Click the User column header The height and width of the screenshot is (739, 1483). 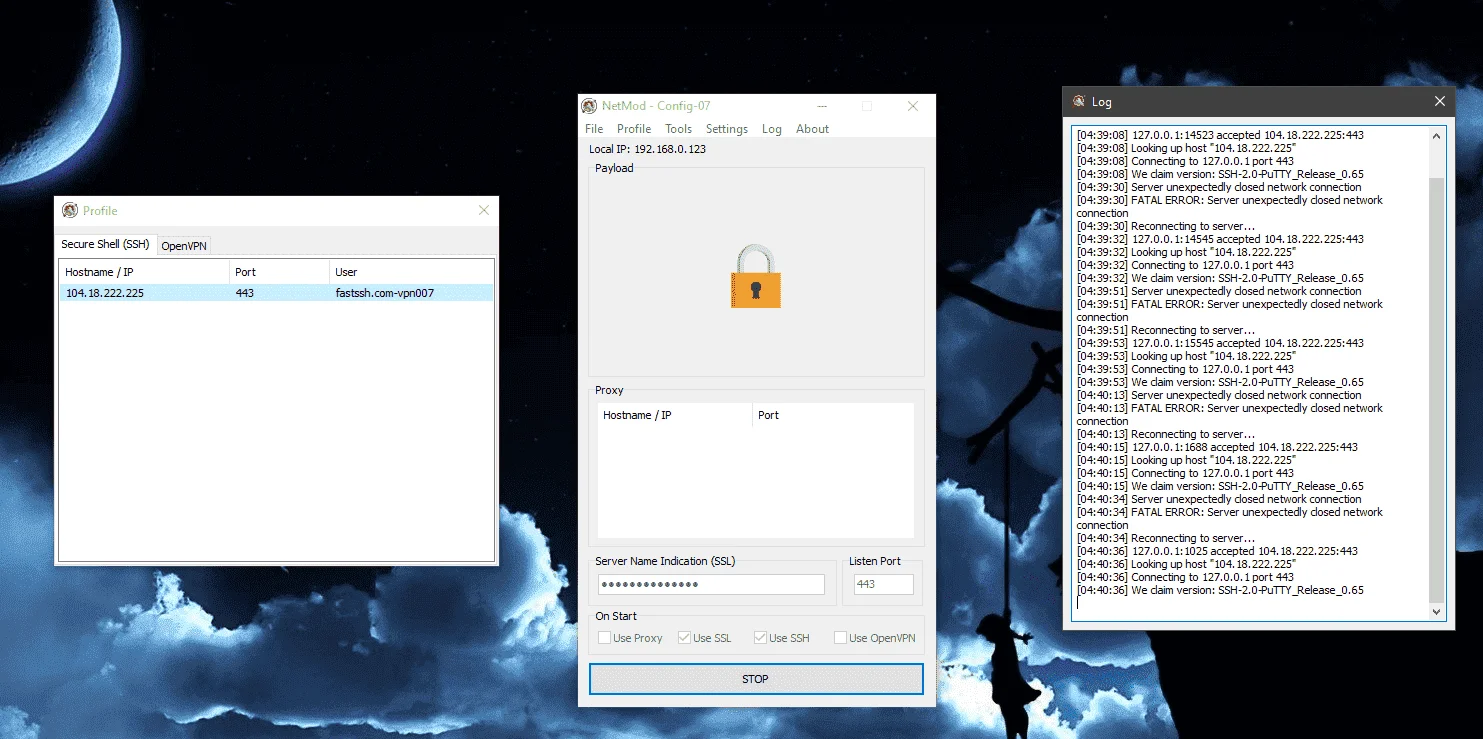tap(411, 272)
